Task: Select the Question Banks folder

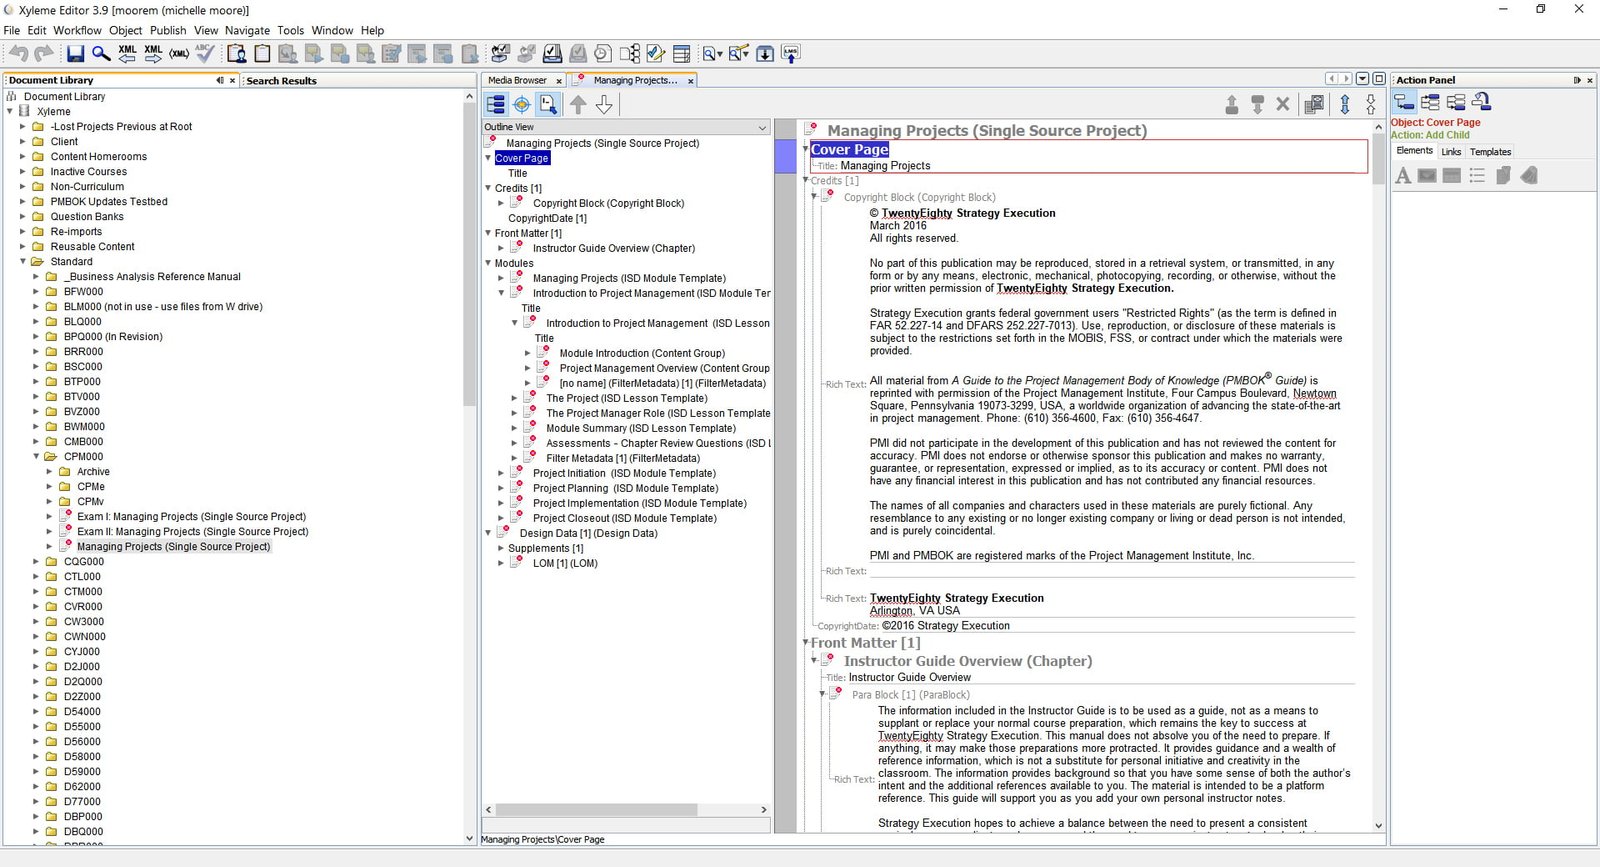Action: (x=87, y=217)
